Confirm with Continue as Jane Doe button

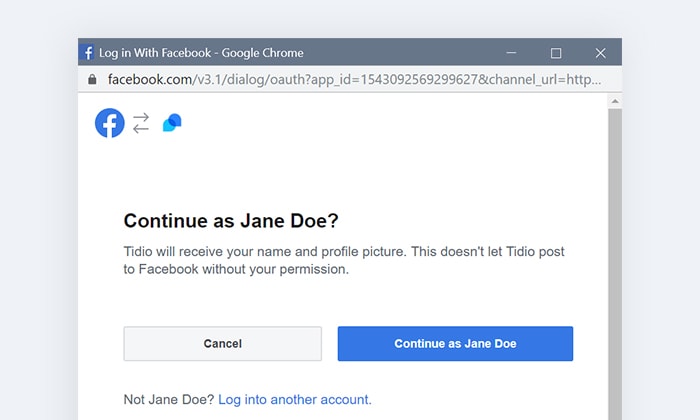[455, 344]
